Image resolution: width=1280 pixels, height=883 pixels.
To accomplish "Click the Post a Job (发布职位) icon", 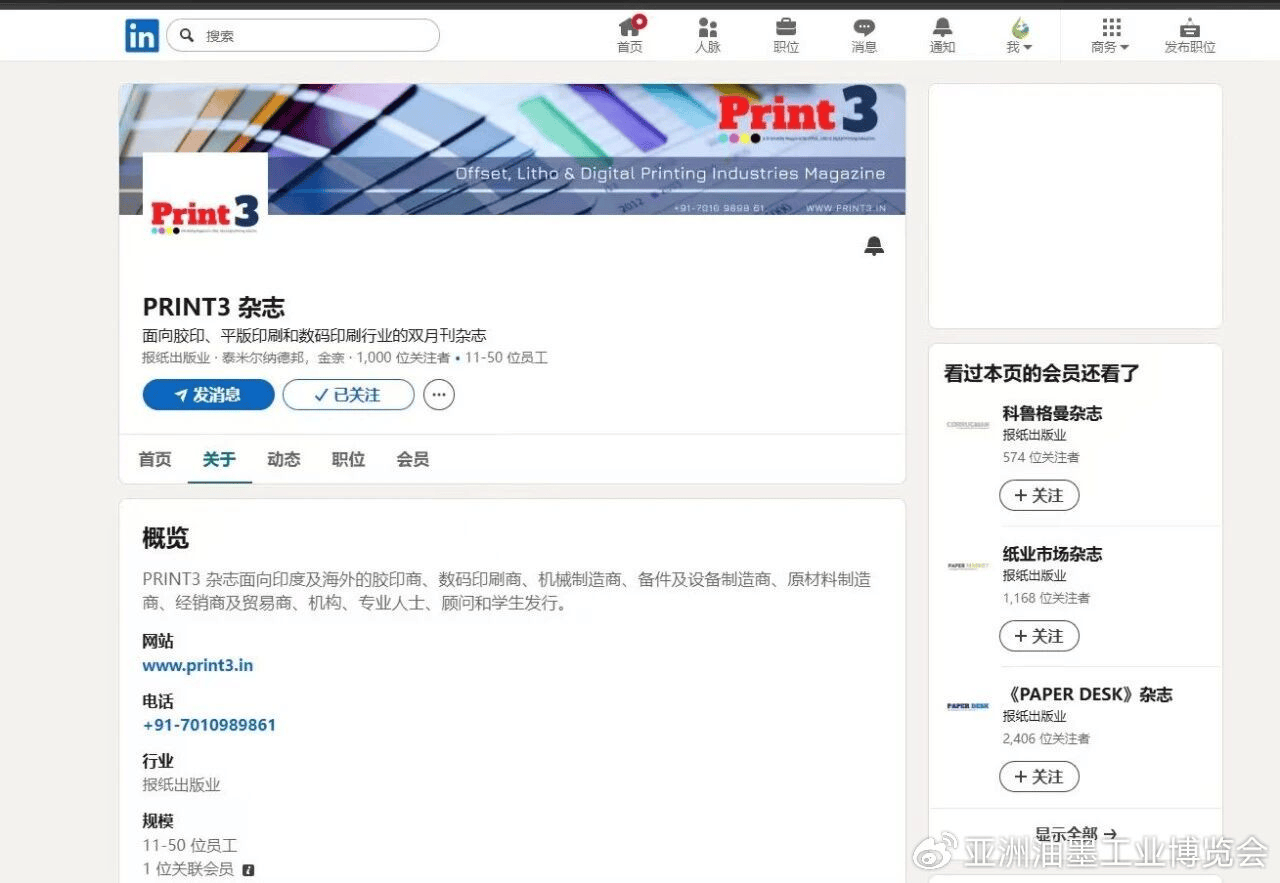I will [1189, 28].
